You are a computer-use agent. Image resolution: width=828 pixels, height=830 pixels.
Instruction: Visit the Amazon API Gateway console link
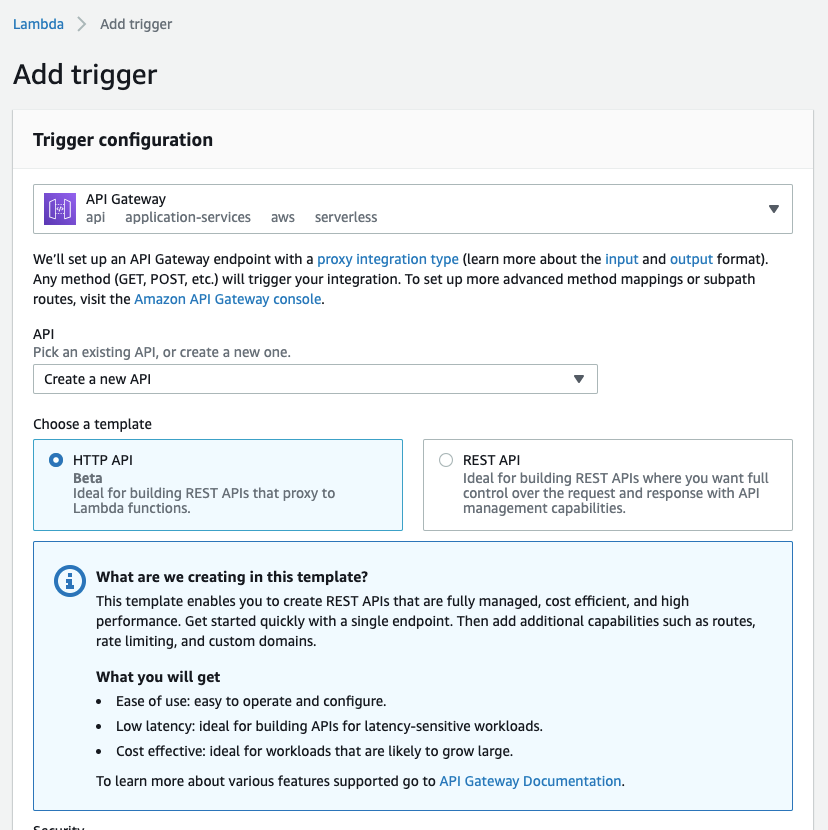coord(228,299)
